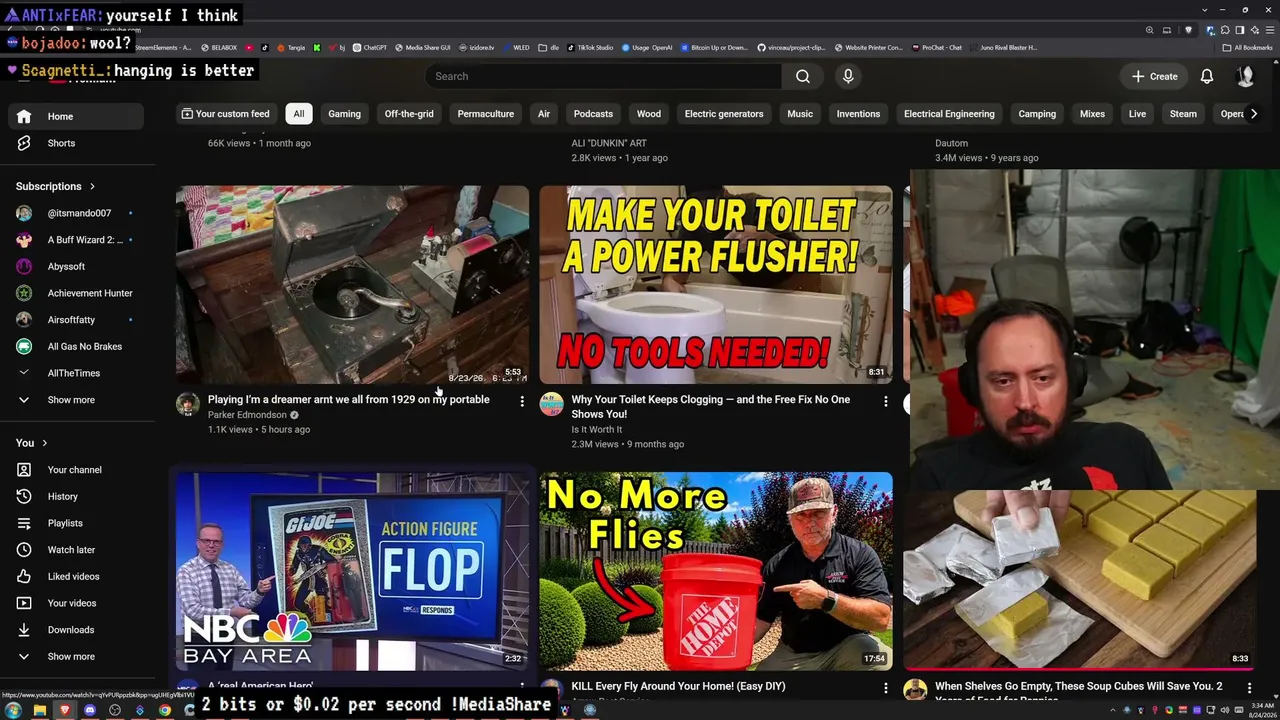
Task: Open Abyssoft subscription channel
Action: click(x=76, y=267)
